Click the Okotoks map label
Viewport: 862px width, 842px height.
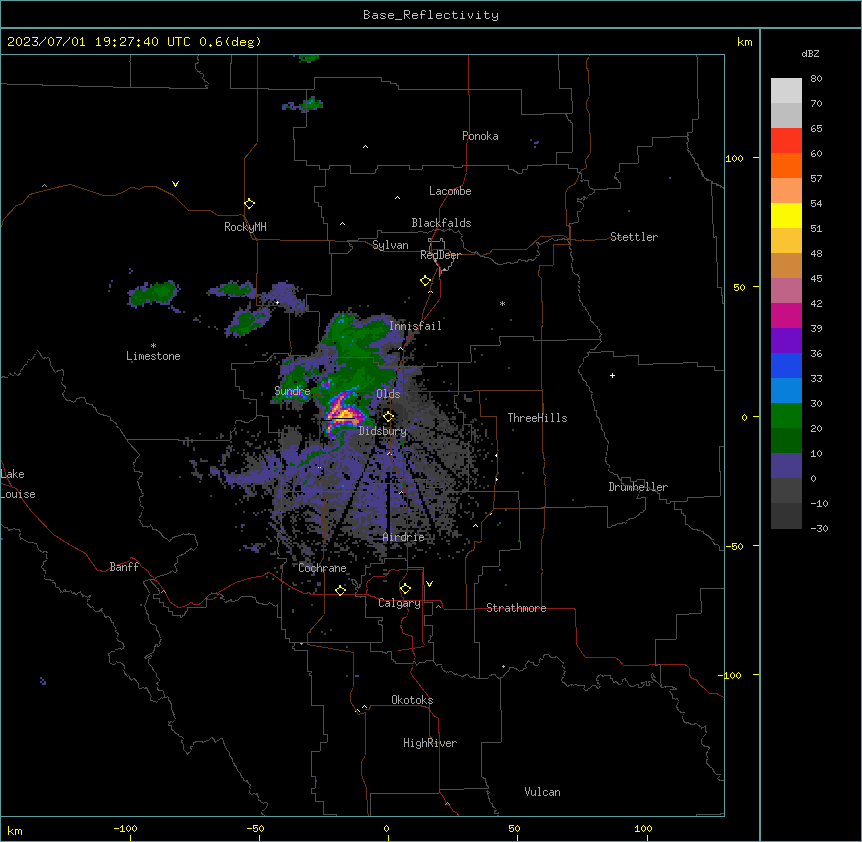pyautogui.click(x=412, y=700)
